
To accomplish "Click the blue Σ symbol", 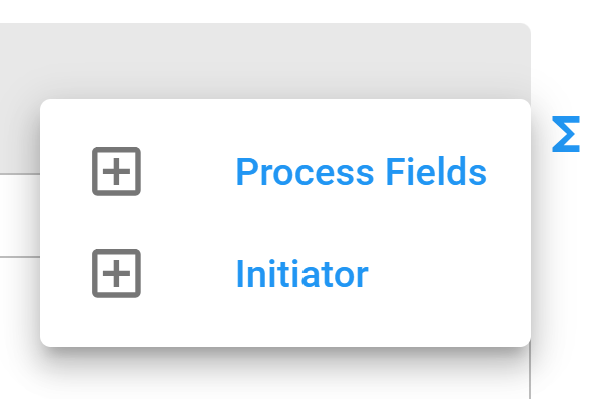I will 566,134.
